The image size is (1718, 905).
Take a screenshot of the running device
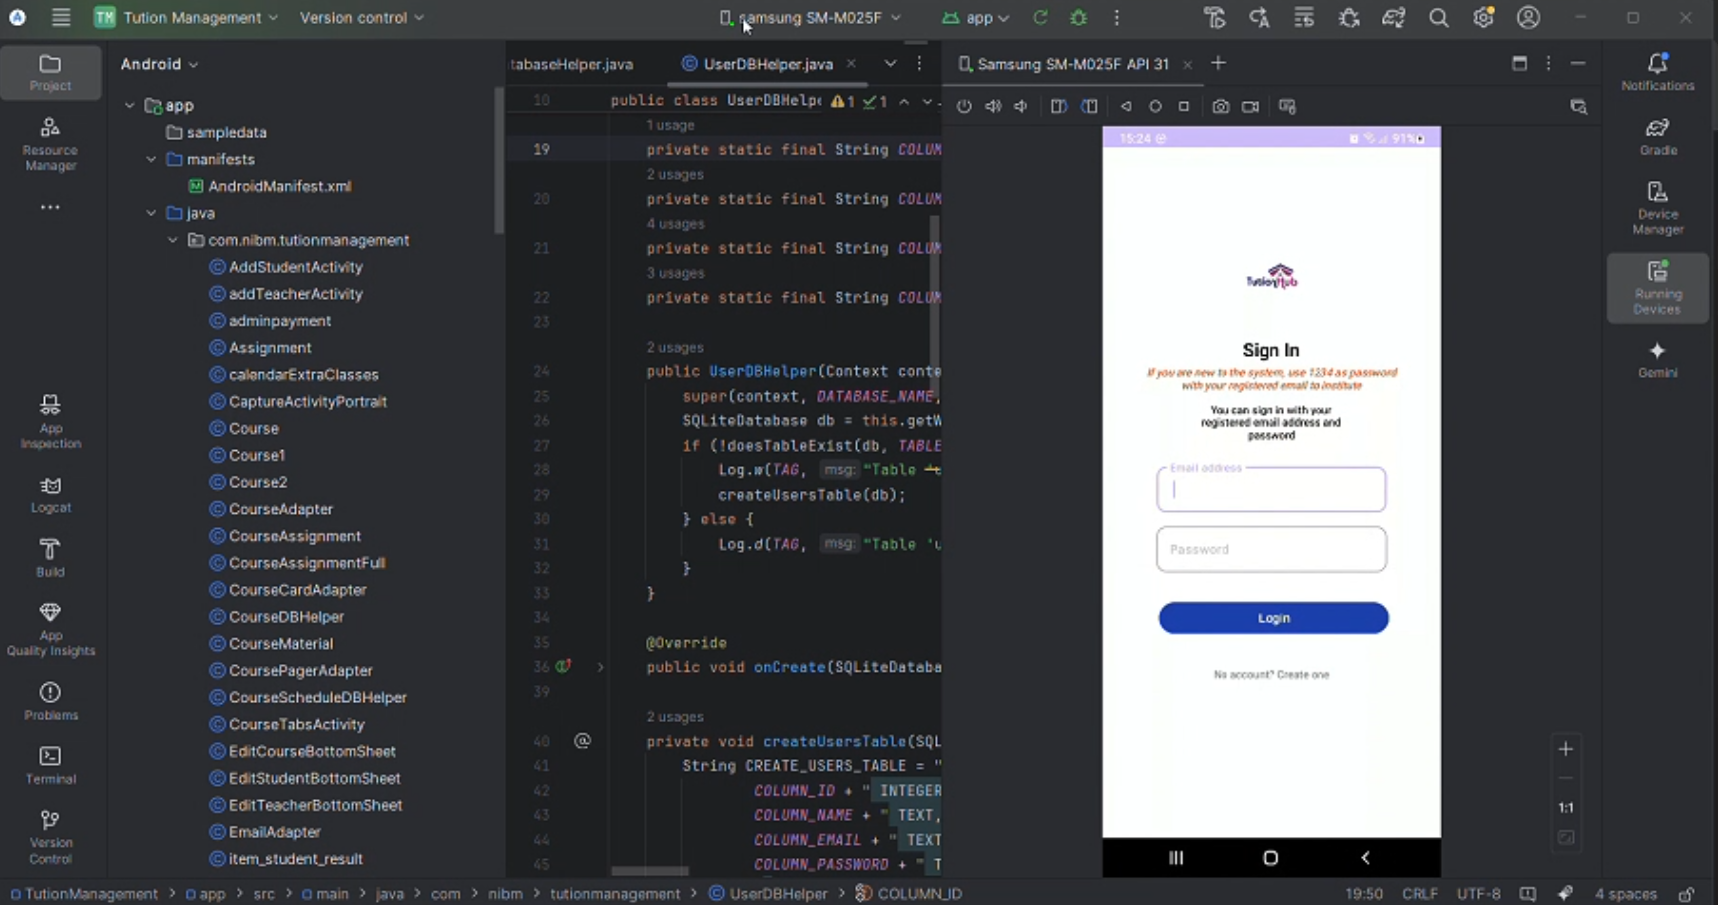(1220, 107)
